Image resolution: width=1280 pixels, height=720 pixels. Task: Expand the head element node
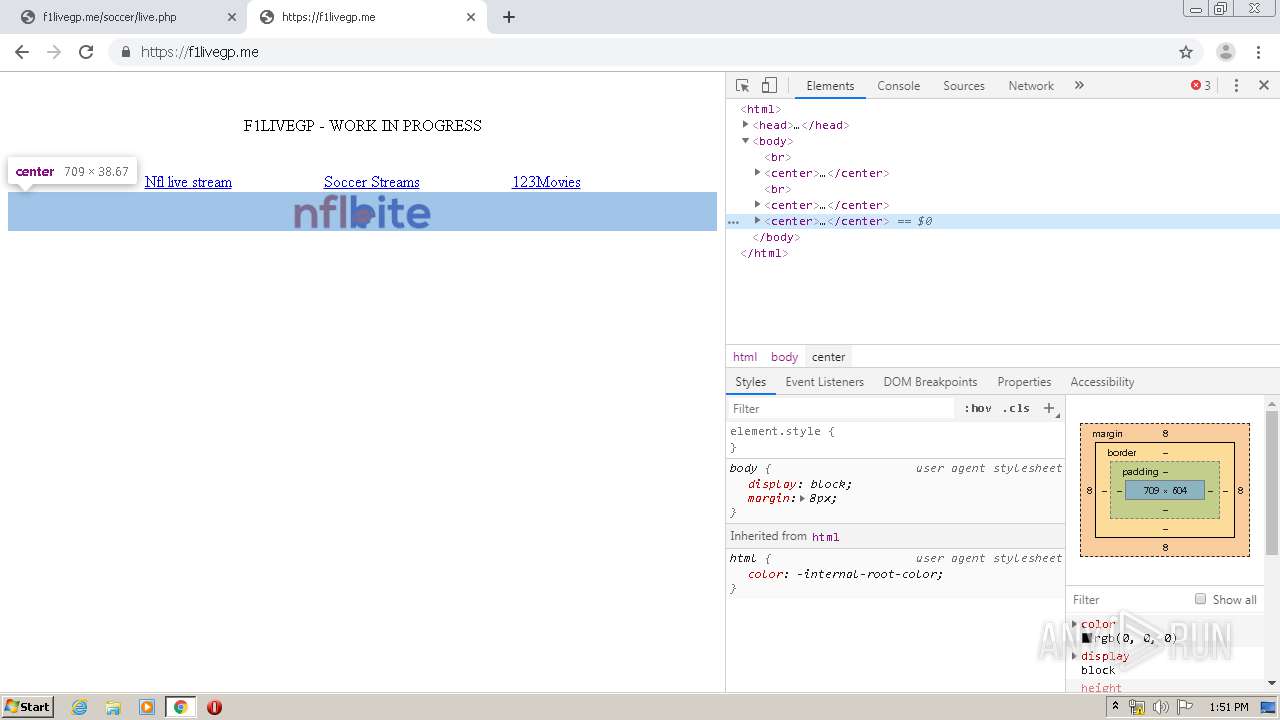(x=746, y=125)
